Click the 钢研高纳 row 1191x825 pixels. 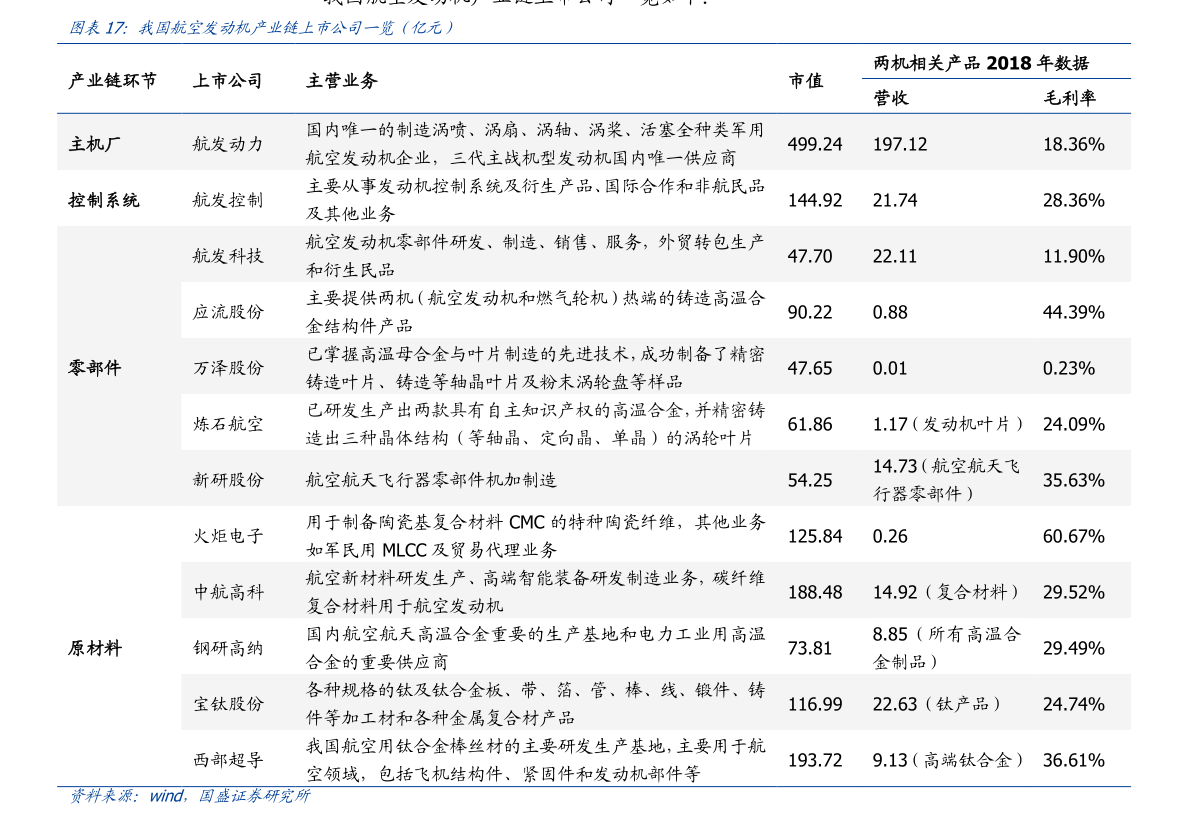pos(231,647)
